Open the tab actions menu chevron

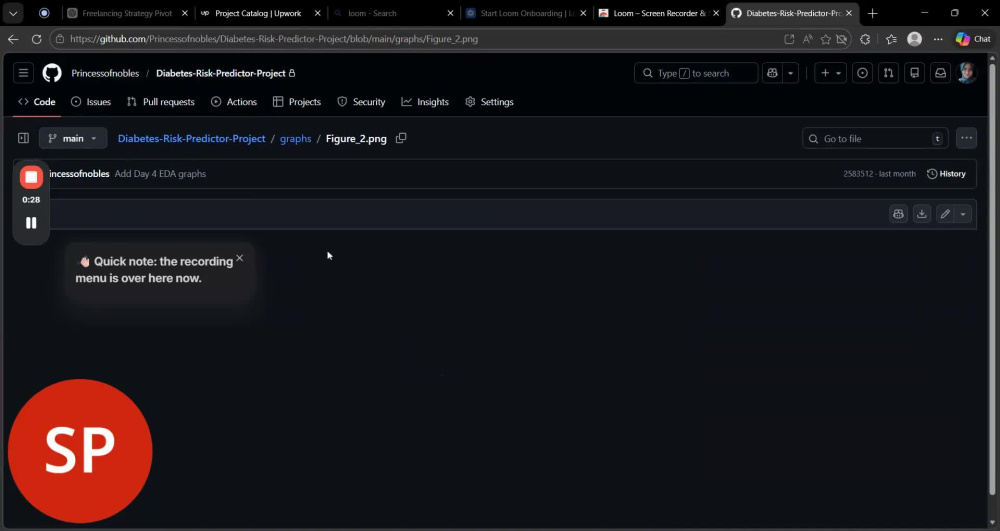13,13
